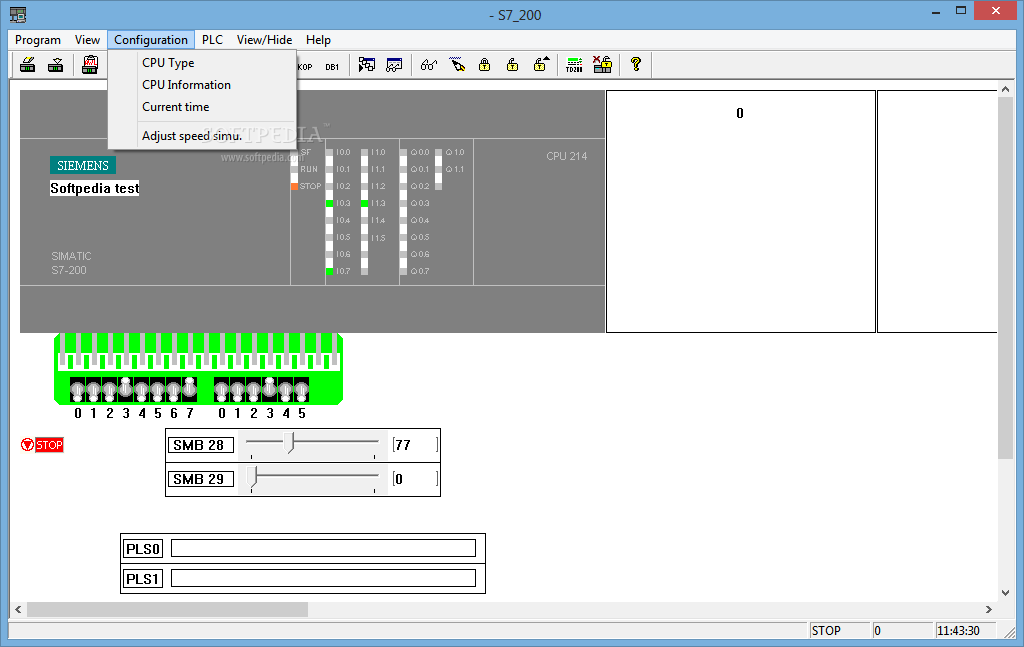The height and width of the screenshot is (647, 1024).
Task: Open the PLC menu
Action: click(212, 40)
